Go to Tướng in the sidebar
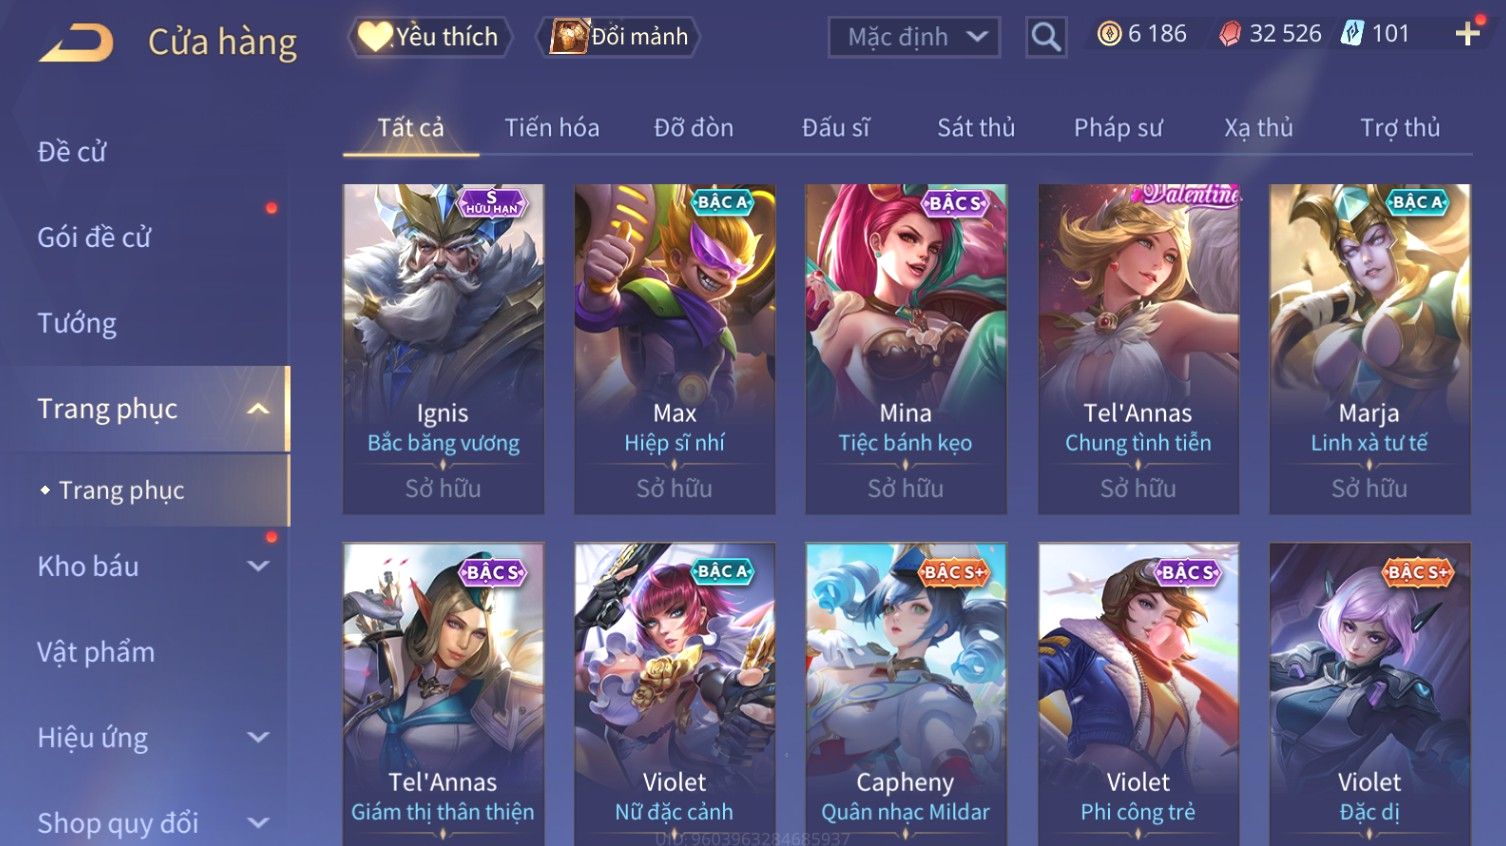Screen dimensions: 1506x846 tap(77, 323)
